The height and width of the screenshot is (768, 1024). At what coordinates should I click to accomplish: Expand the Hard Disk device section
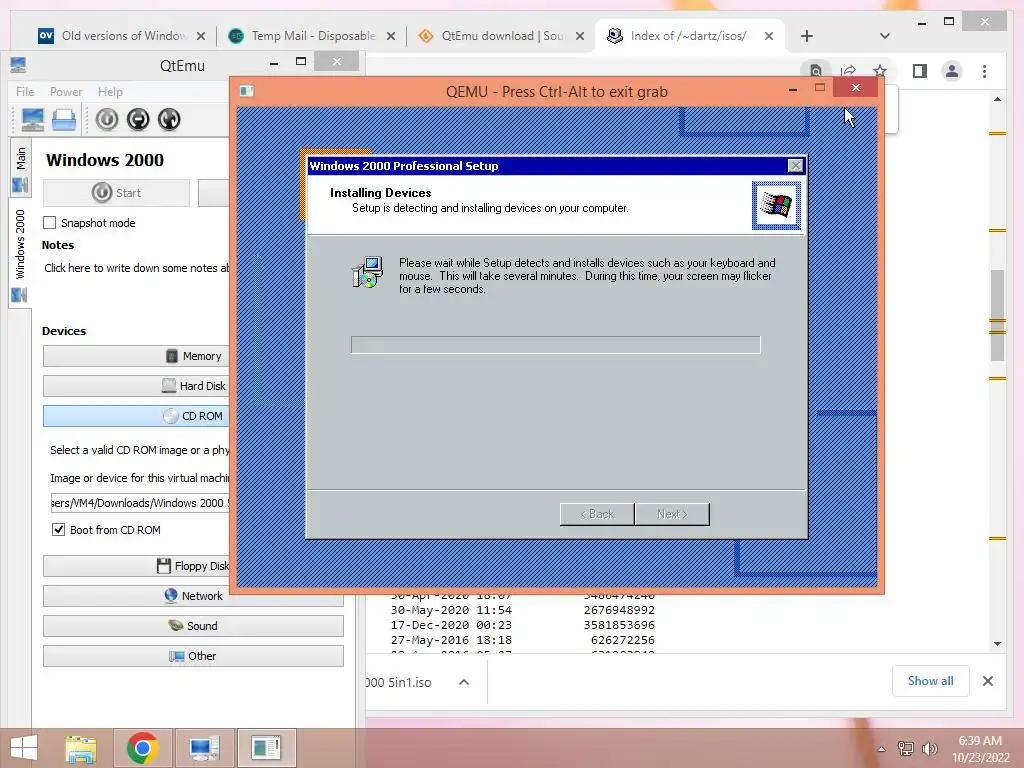136,386
